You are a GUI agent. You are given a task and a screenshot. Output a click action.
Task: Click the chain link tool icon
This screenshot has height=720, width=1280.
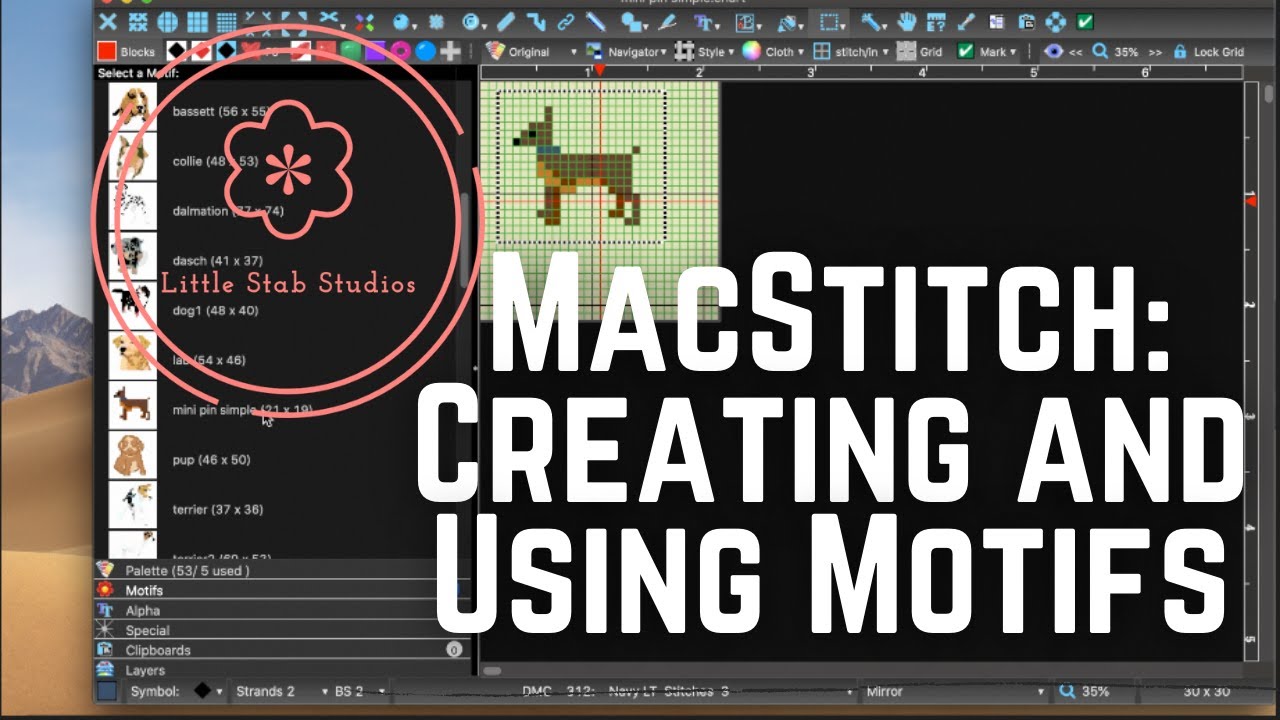(565, 22)
